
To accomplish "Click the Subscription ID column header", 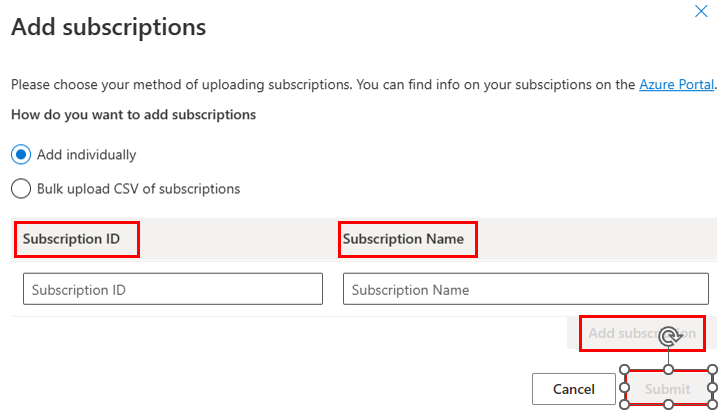I will click(x=71, y=239).
